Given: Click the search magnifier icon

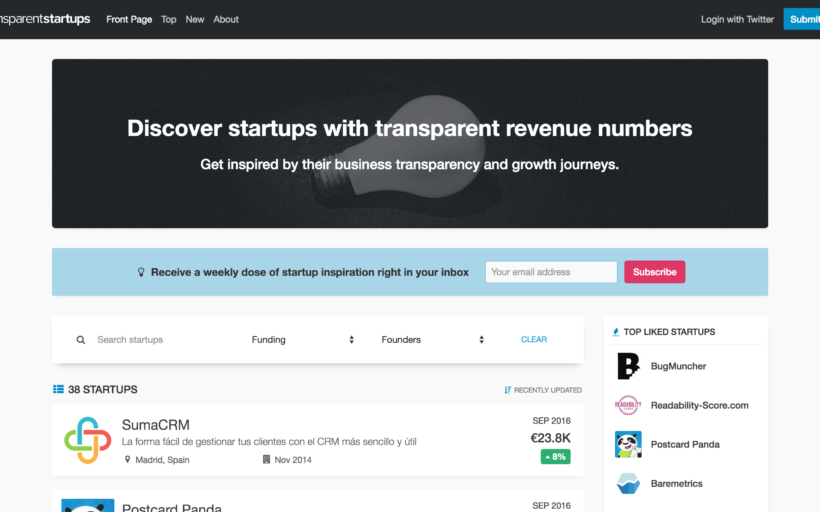Looking at the screenshot, I should coord(81,340).
